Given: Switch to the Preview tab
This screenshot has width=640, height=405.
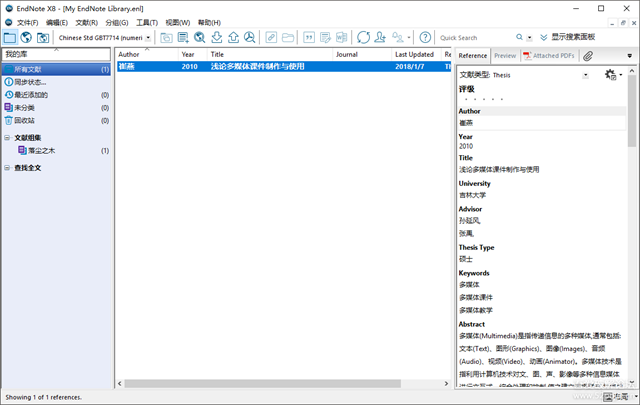Looking at the screenshot, I should [505, 56].
